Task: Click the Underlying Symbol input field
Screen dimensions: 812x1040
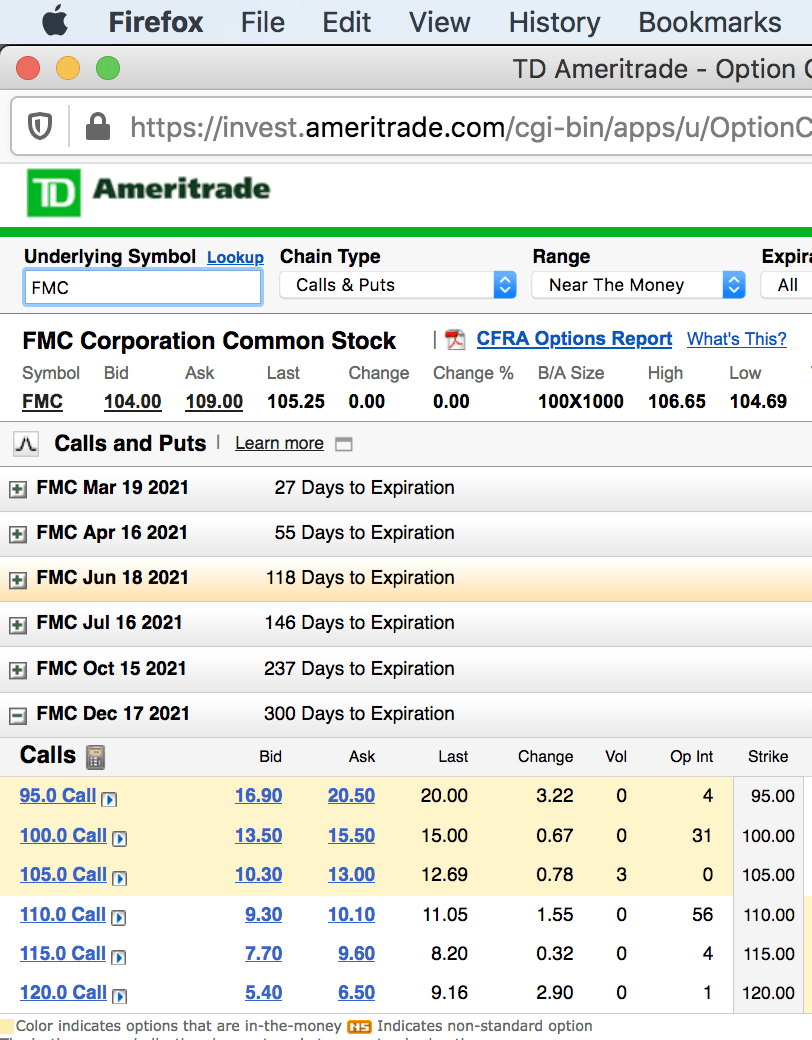Action: [143, 287]
